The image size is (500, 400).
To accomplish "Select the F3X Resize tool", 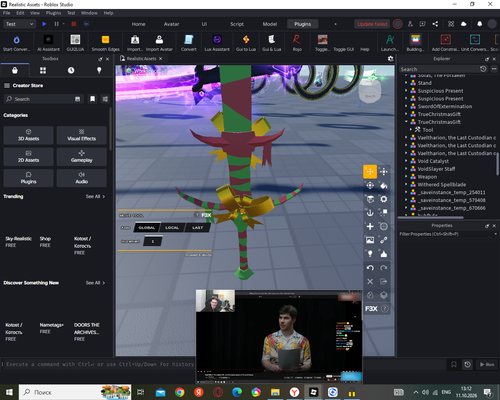I will coord(384,172).
